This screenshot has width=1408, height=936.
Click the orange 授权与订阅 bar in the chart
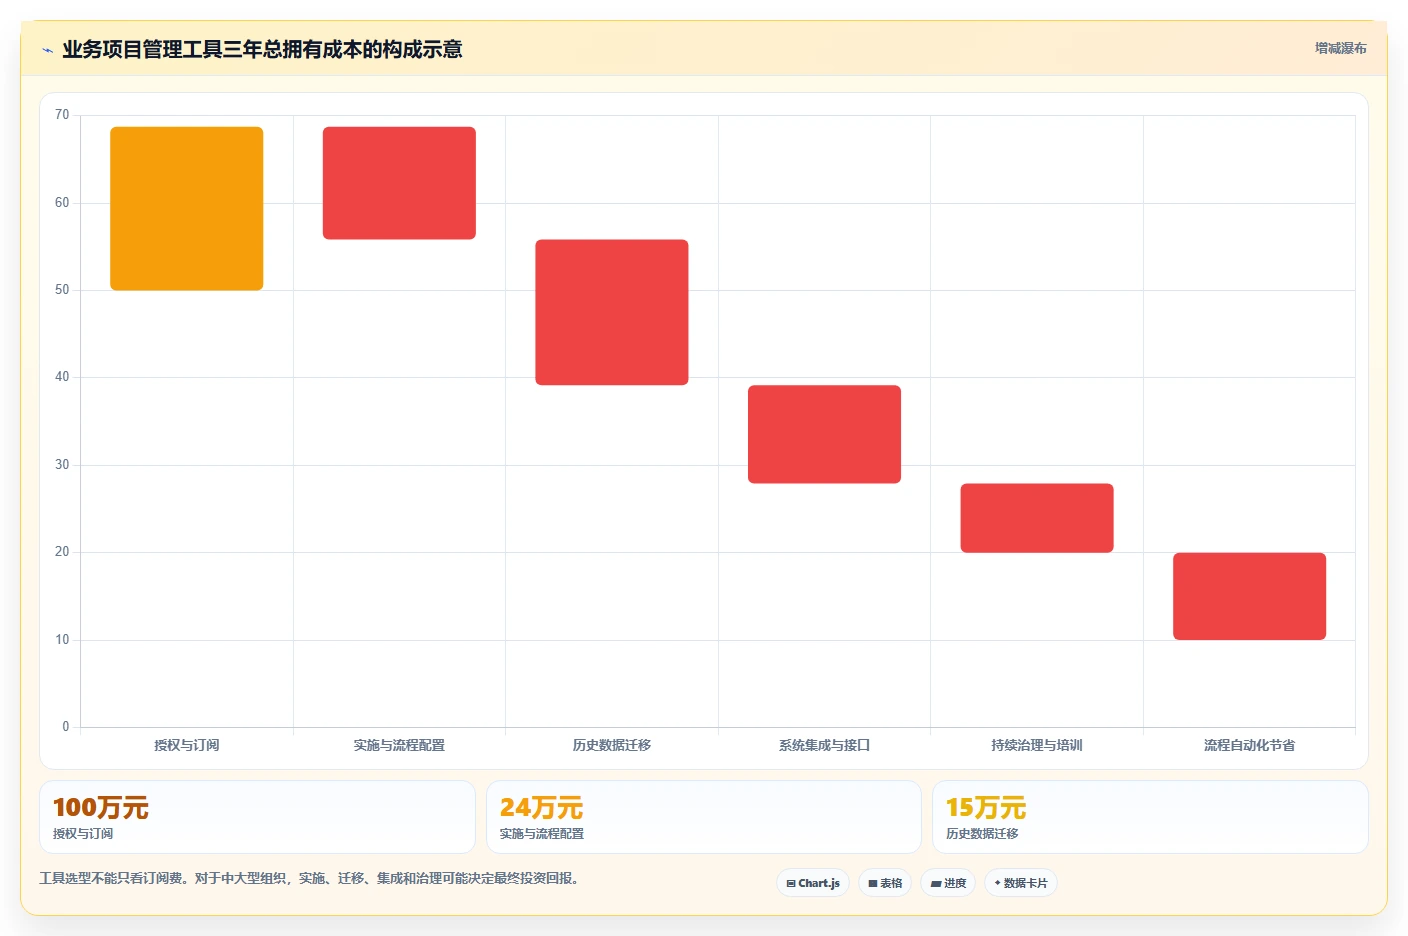click(x=187, y=208)
